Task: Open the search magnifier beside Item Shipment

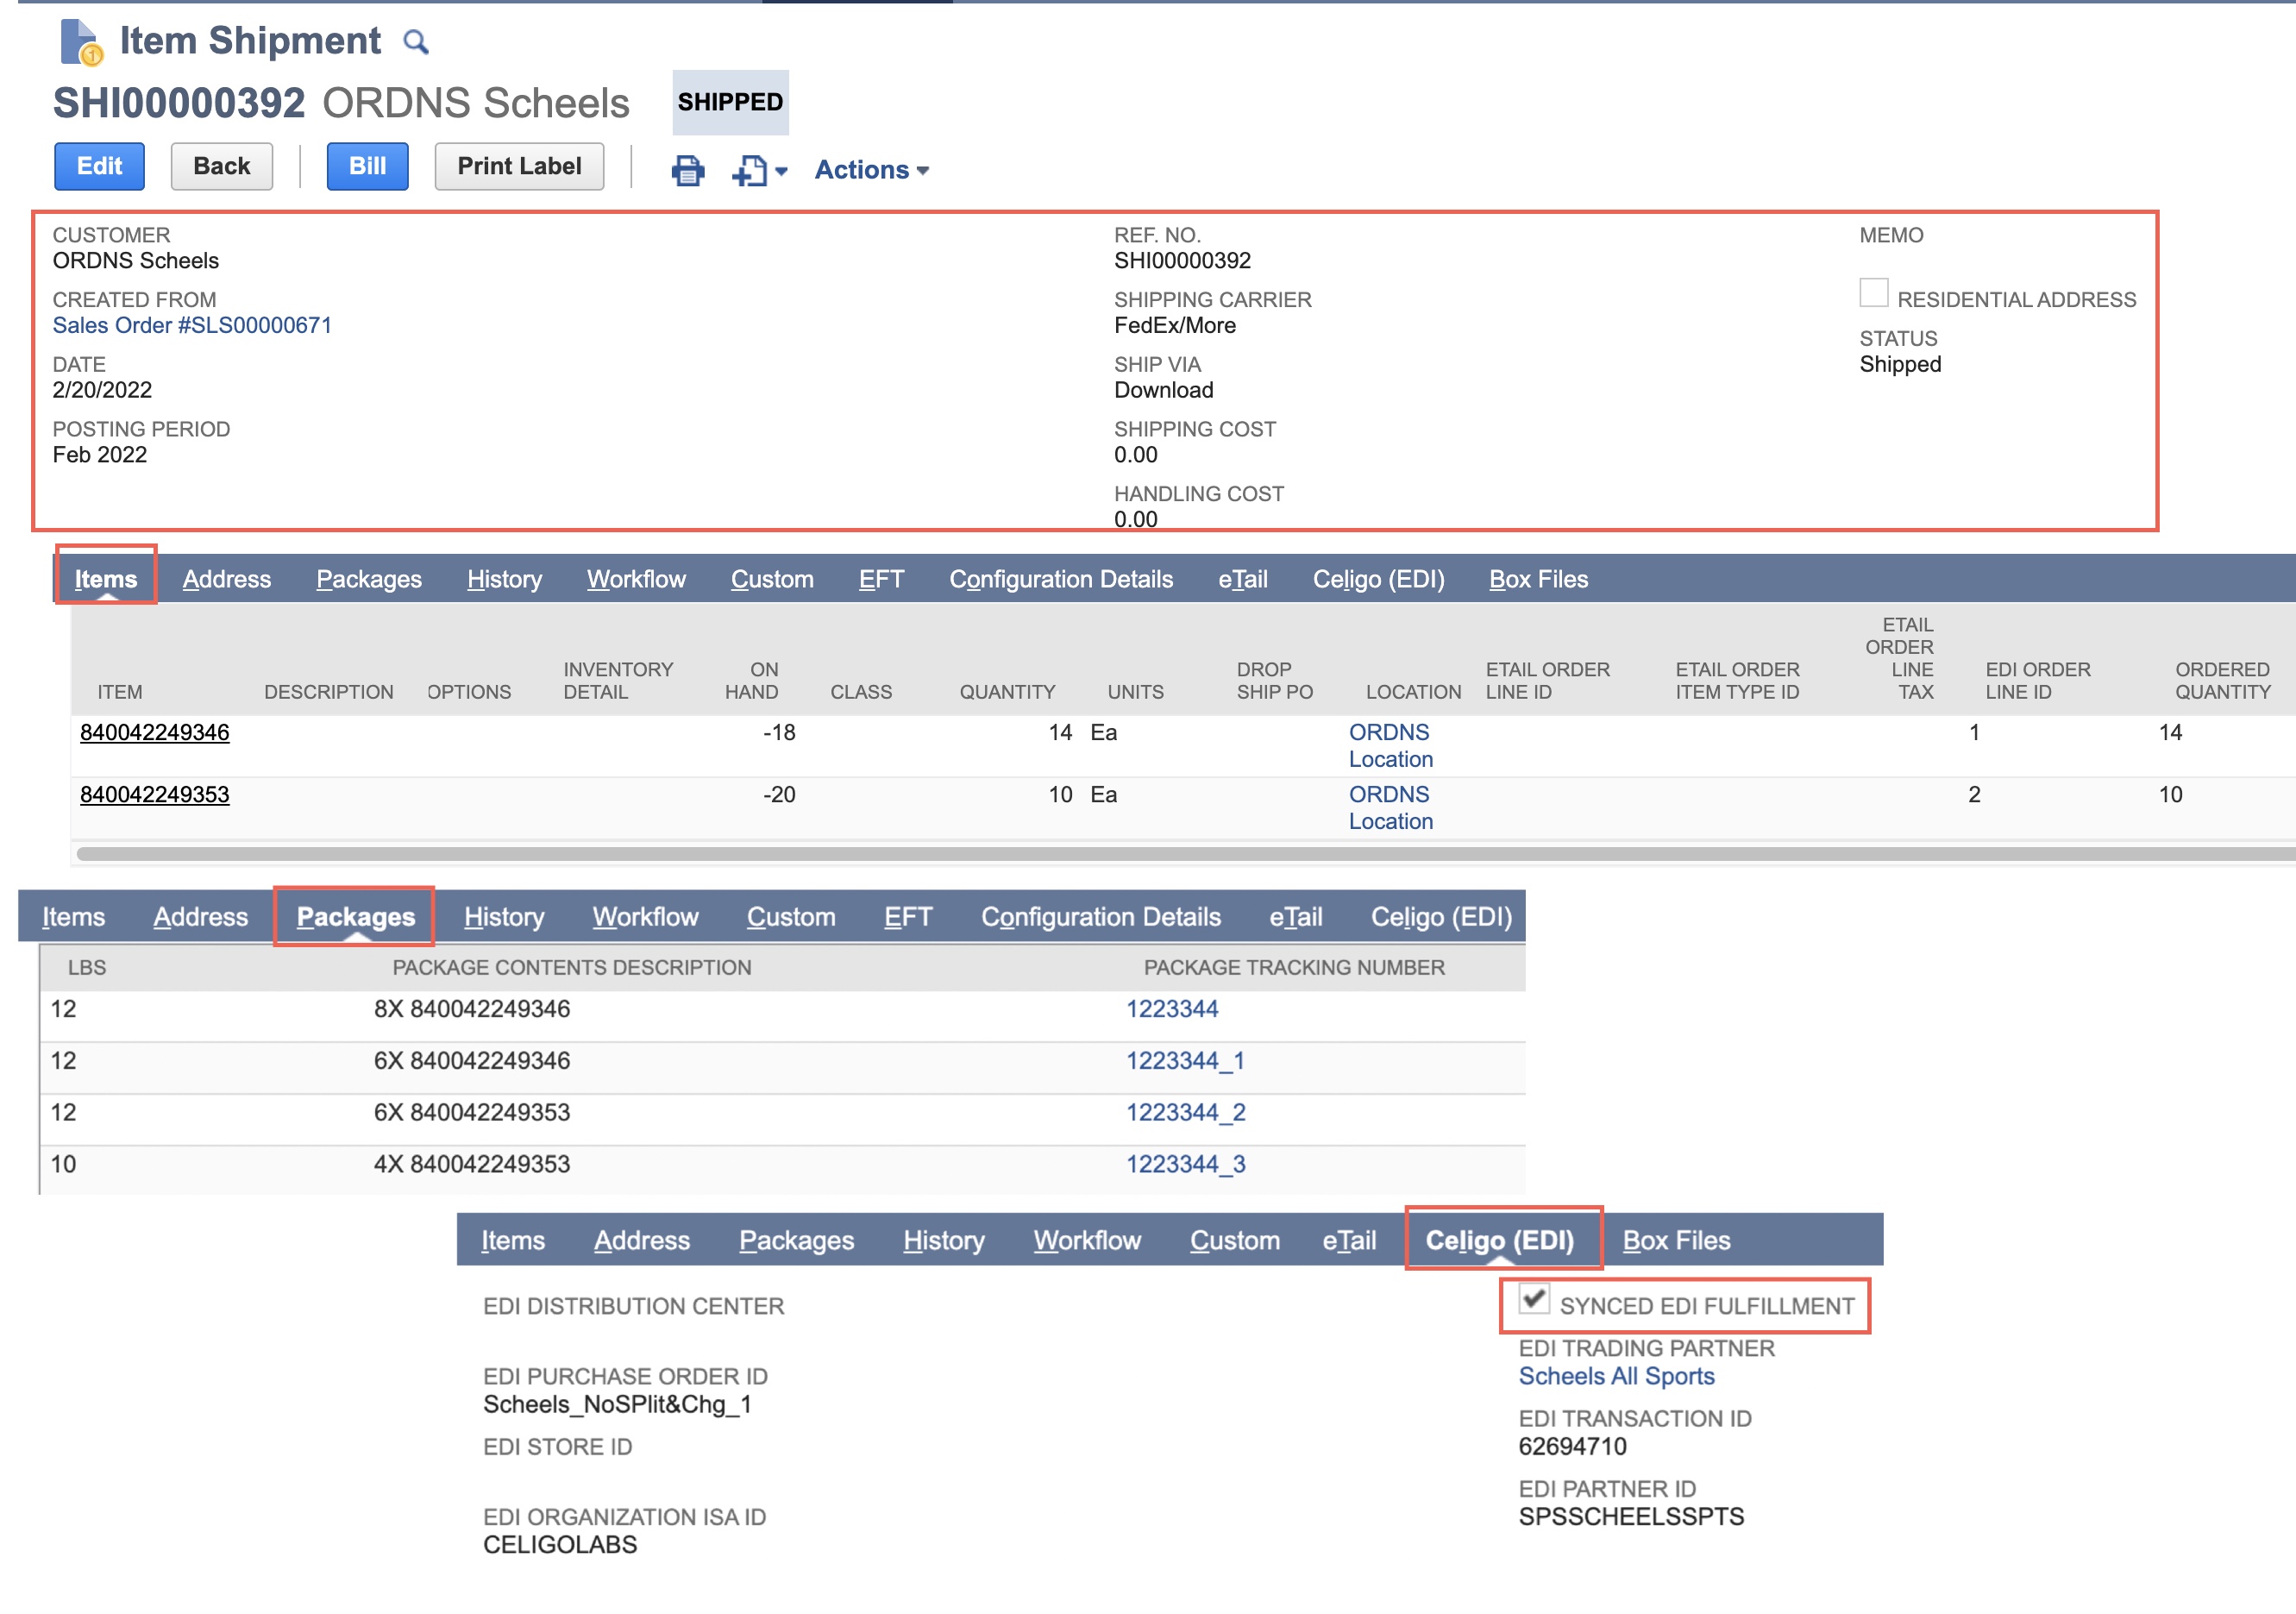Action: click(415, 42)
